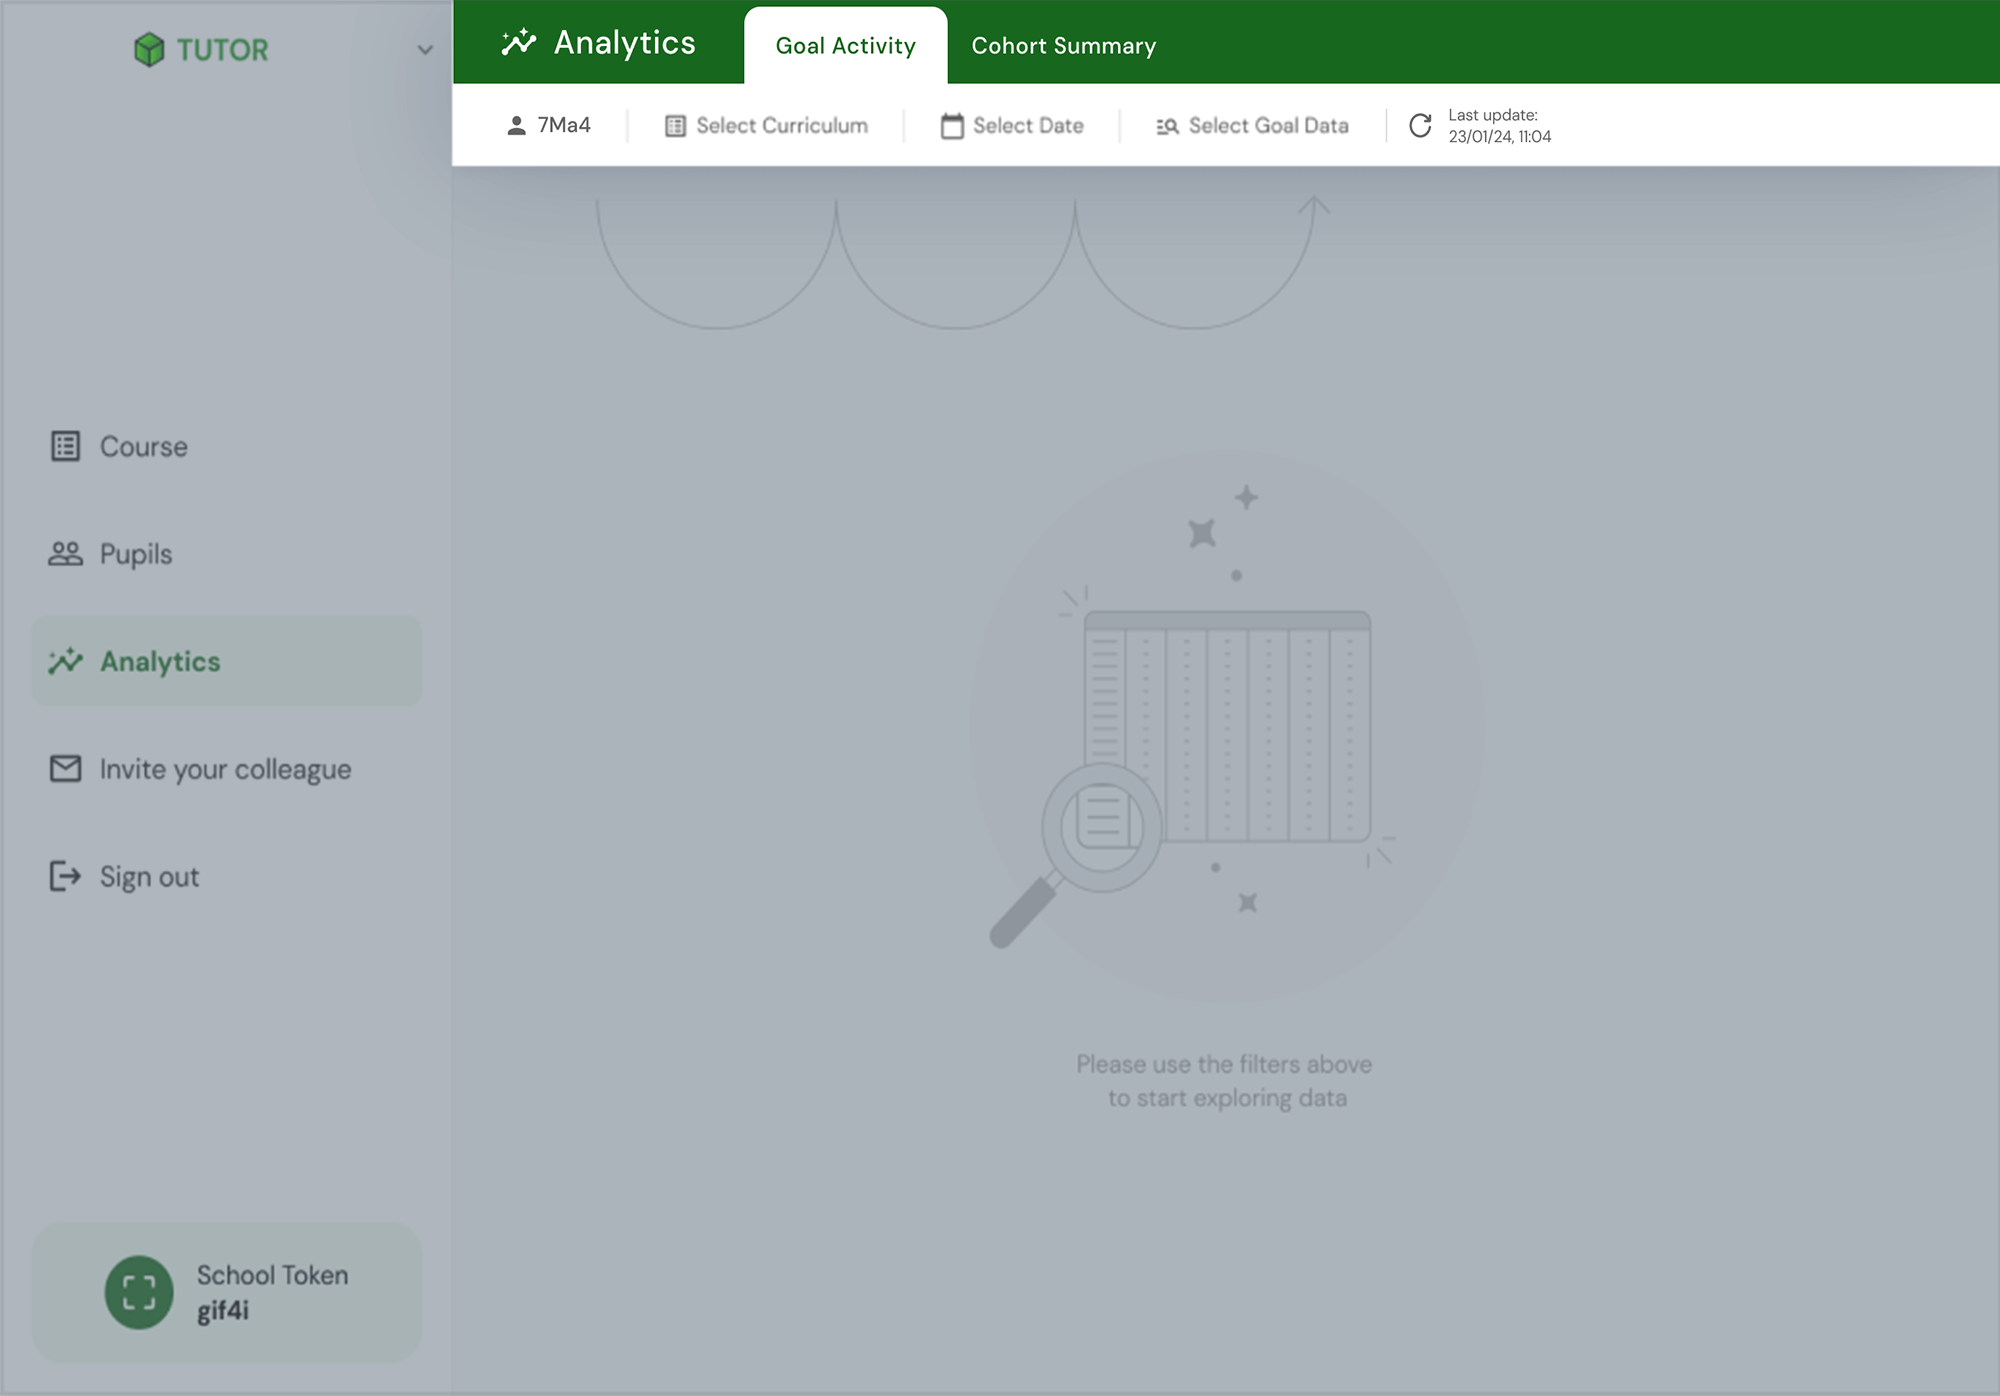Screen dimensions: 2000x1396
Task: Select the Goal Activity tab
Action: (845, 46)
